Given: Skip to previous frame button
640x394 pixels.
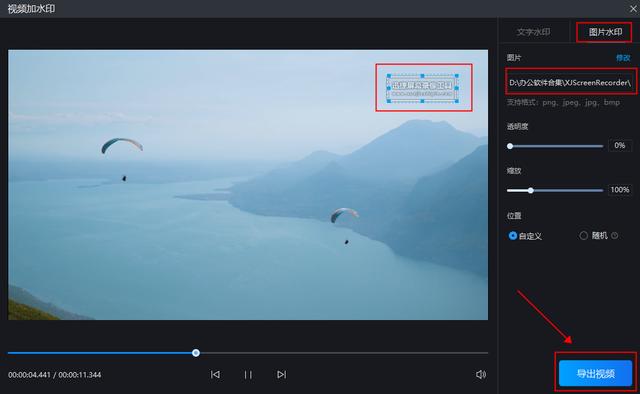Looking at the screenshot, I should pyautogui.click(x=215, y=374).
